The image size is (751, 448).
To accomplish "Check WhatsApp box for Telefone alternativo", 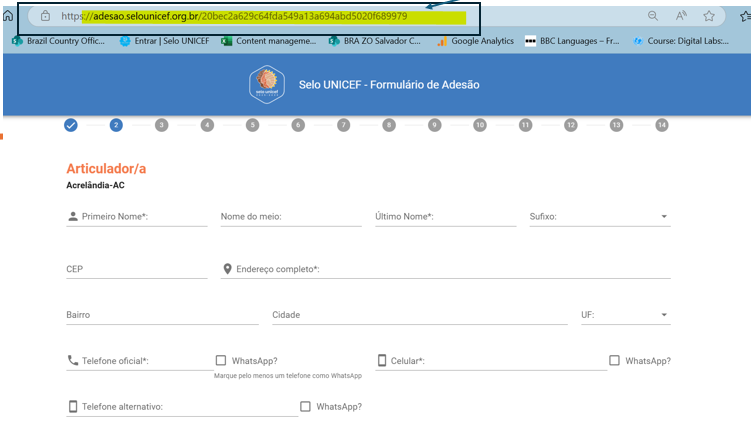I will tap(305, 406).
